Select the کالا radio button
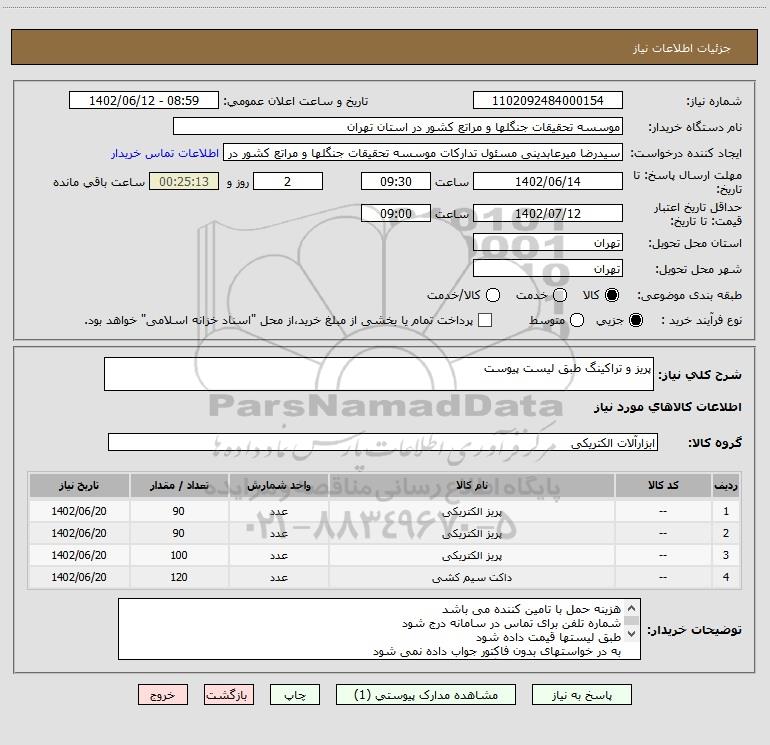The width and height of the screenshot is (770, 745). 612,295
